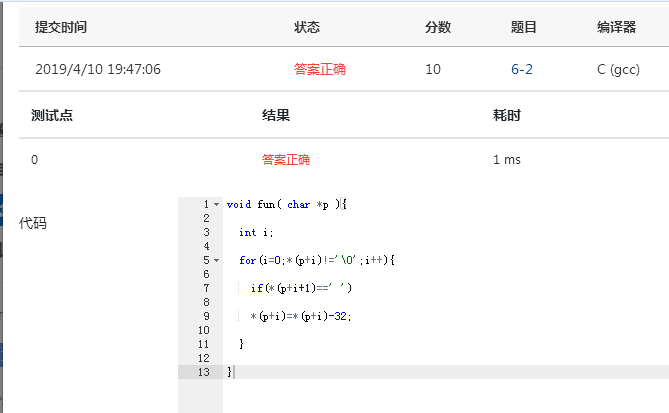Click the 耗时 column header

click(x=506, y=115)
